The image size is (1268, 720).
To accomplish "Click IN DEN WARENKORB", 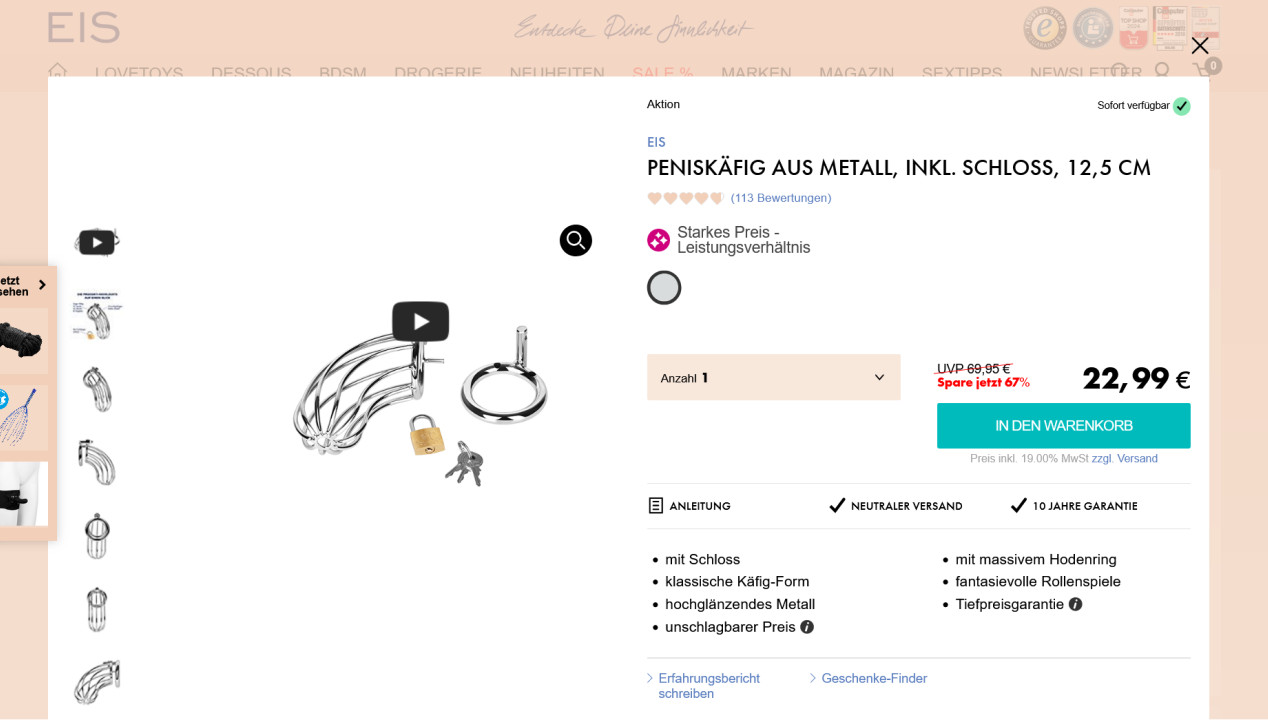I will pos(1063,425).
